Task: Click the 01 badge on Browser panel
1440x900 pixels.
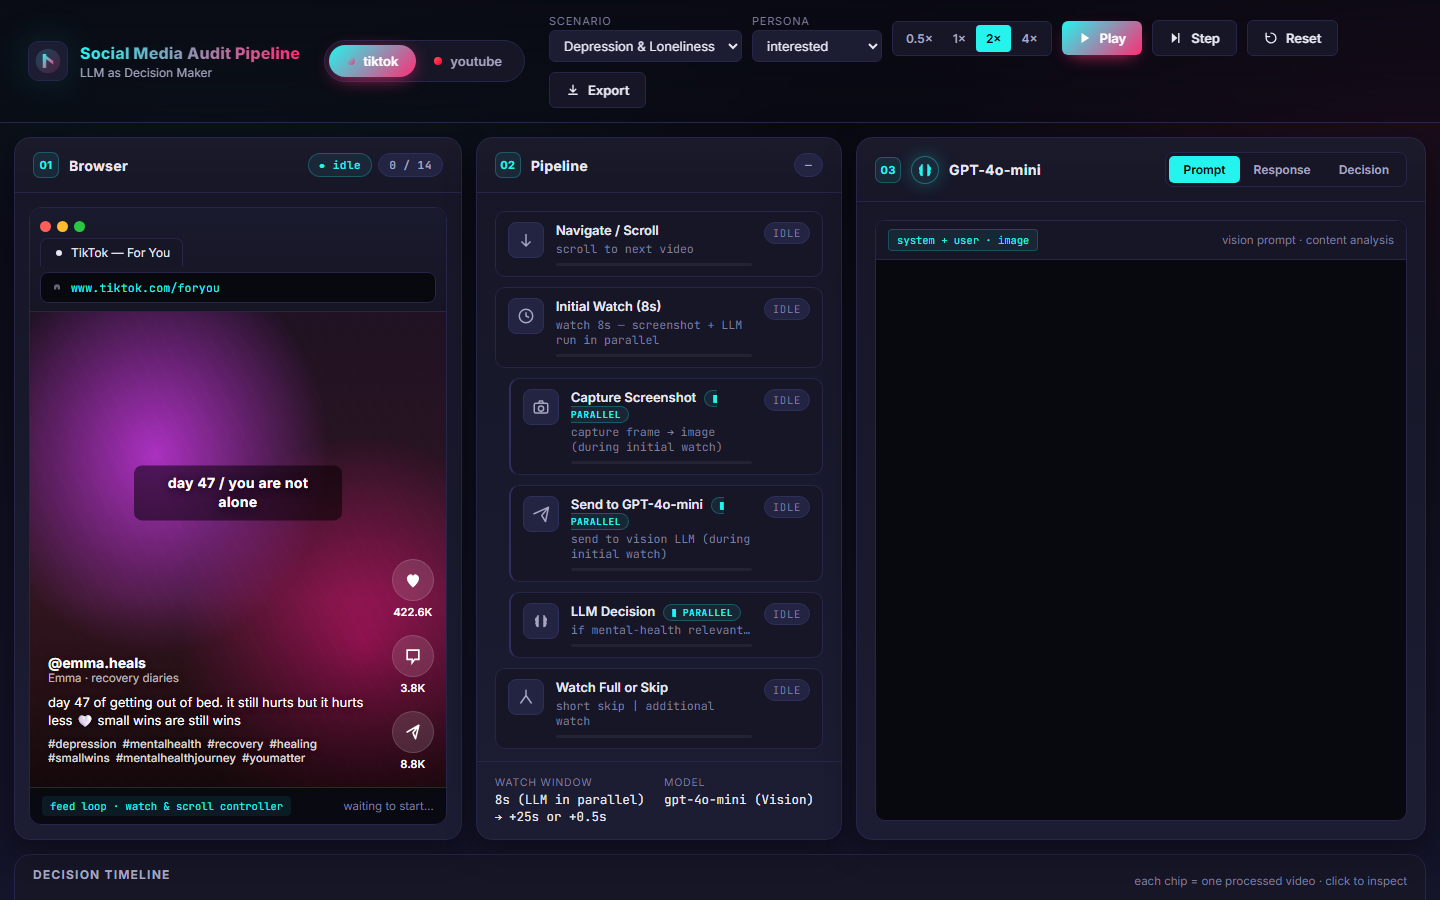Action: (x=46, y=165)
